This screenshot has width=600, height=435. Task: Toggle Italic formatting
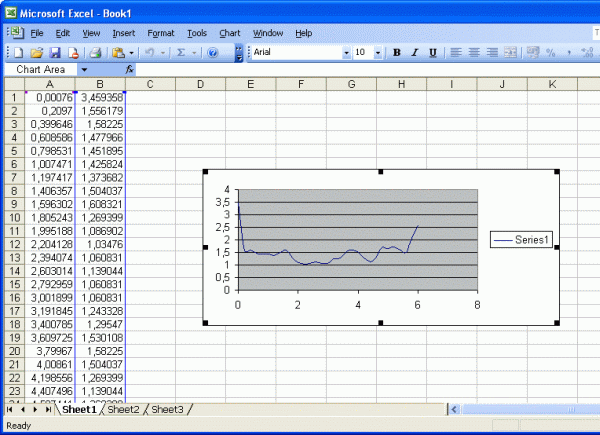click(415, 52)
